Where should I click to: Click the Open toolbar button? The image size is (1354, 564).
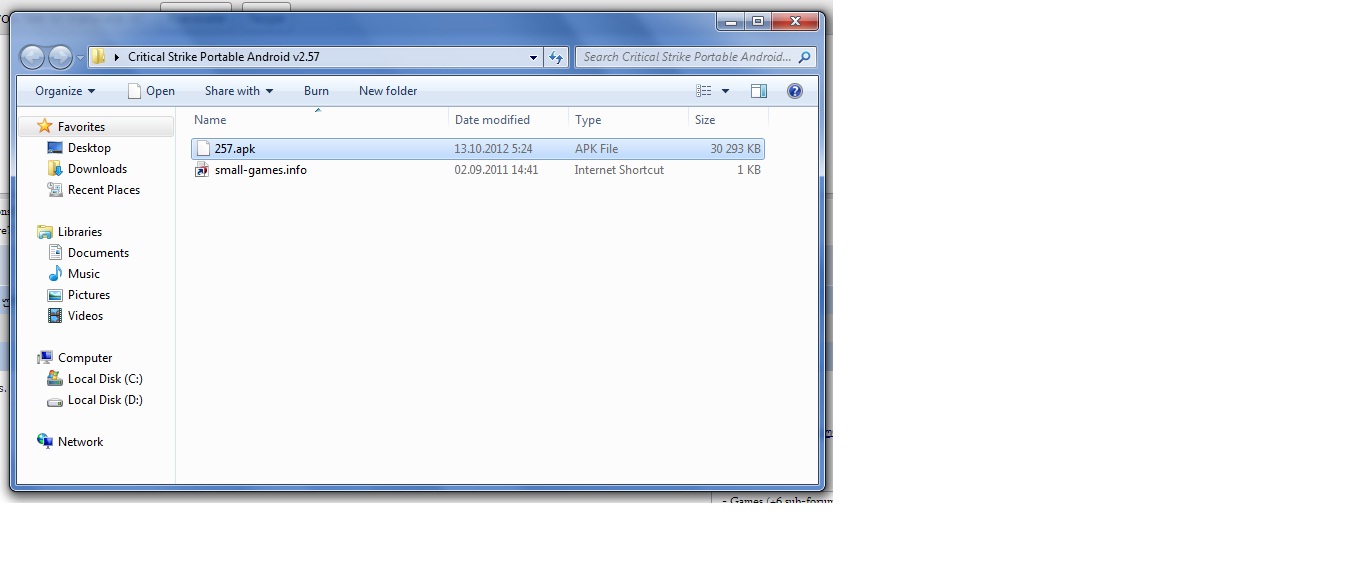click(151, 91)
